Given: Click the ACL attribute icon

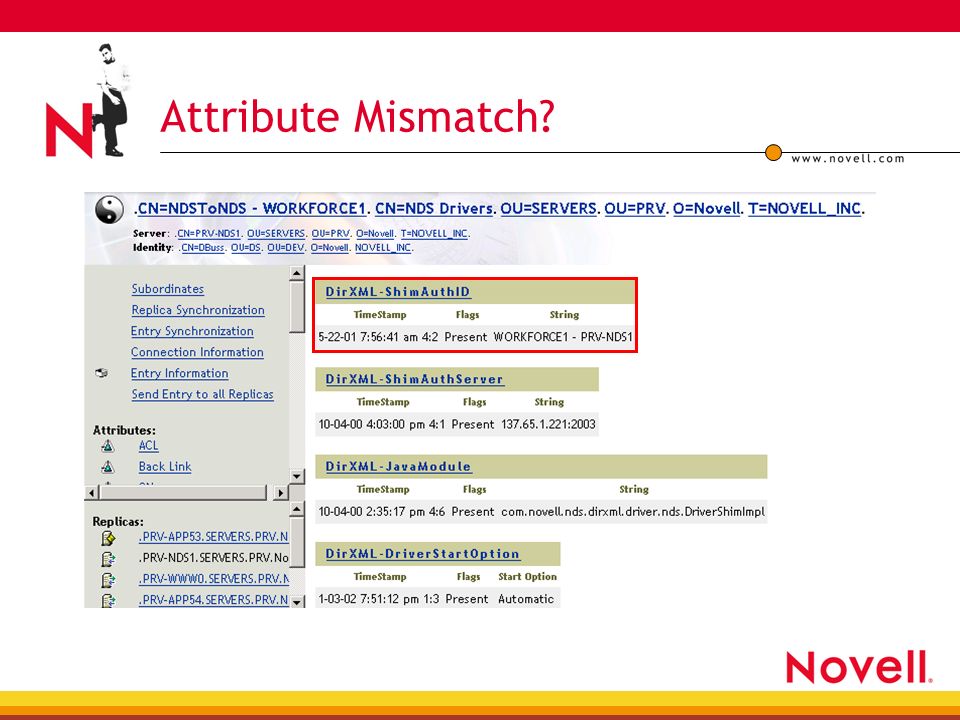Looking at the screenshot, I should (x=108, y=446).
